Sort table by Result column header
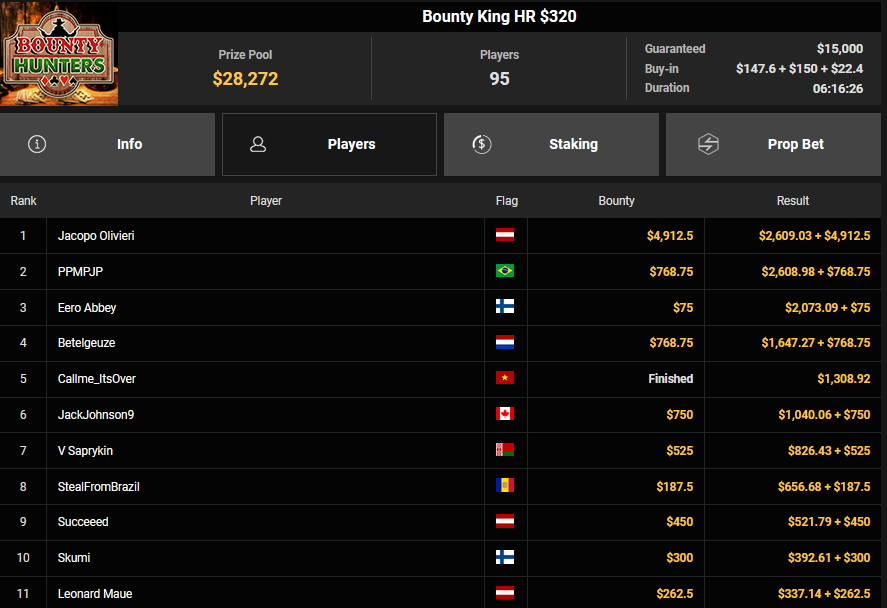887x608 pixels. click(793, 201)
